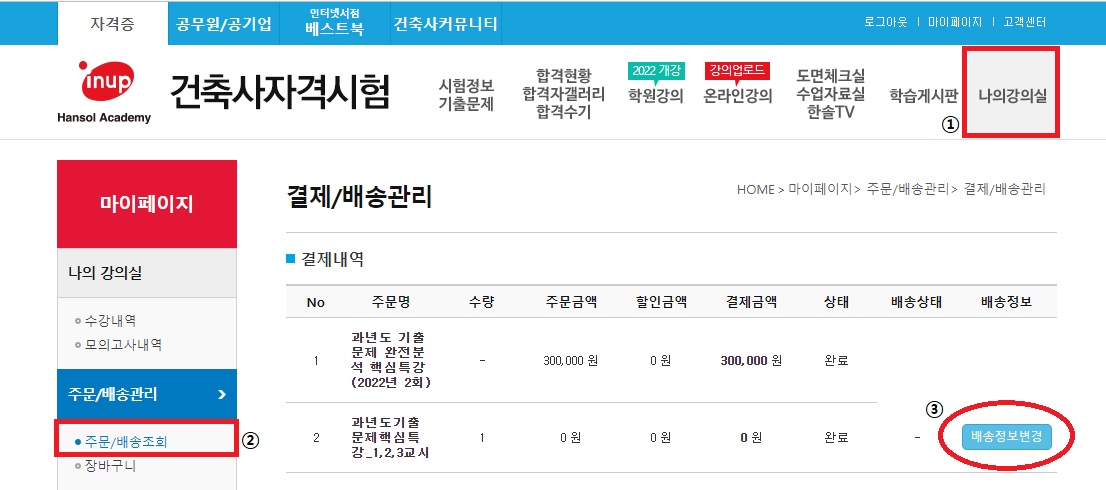
Task: Click the red 마이페이지 sidebar header
Action: 147,204
